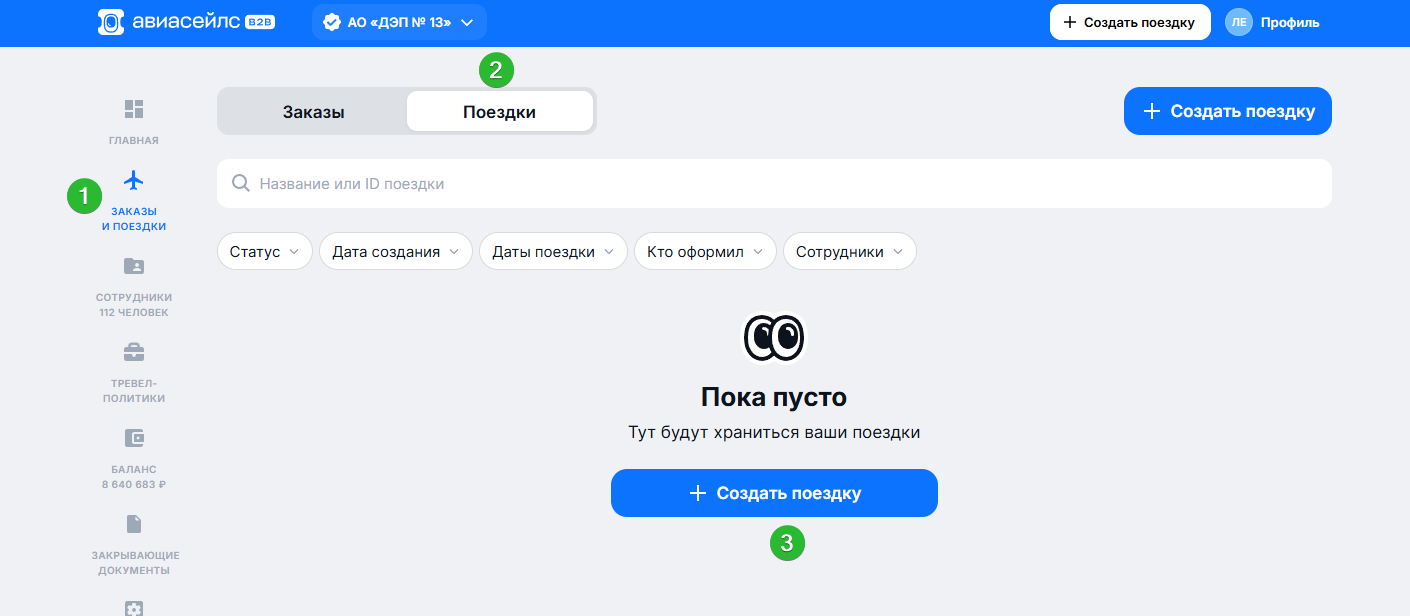Viewport: 1410px width, 616px height.
Task: Focus the Название или ID поездки search field
Action: (780, 184)
